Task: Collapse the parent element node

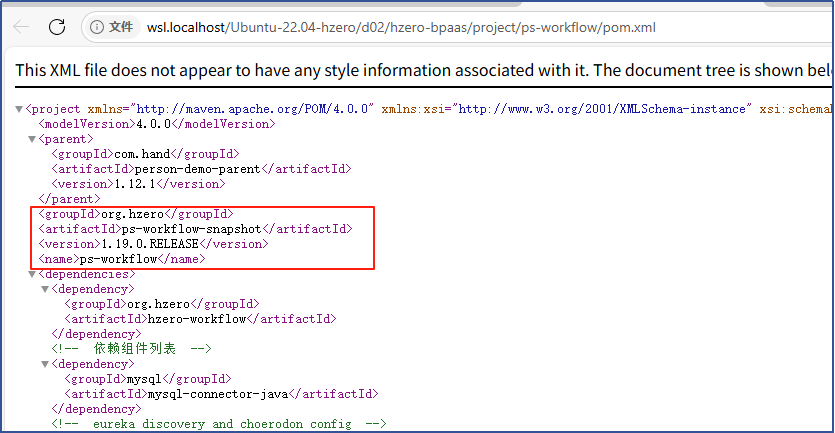Action: click(x=32, y=139)
